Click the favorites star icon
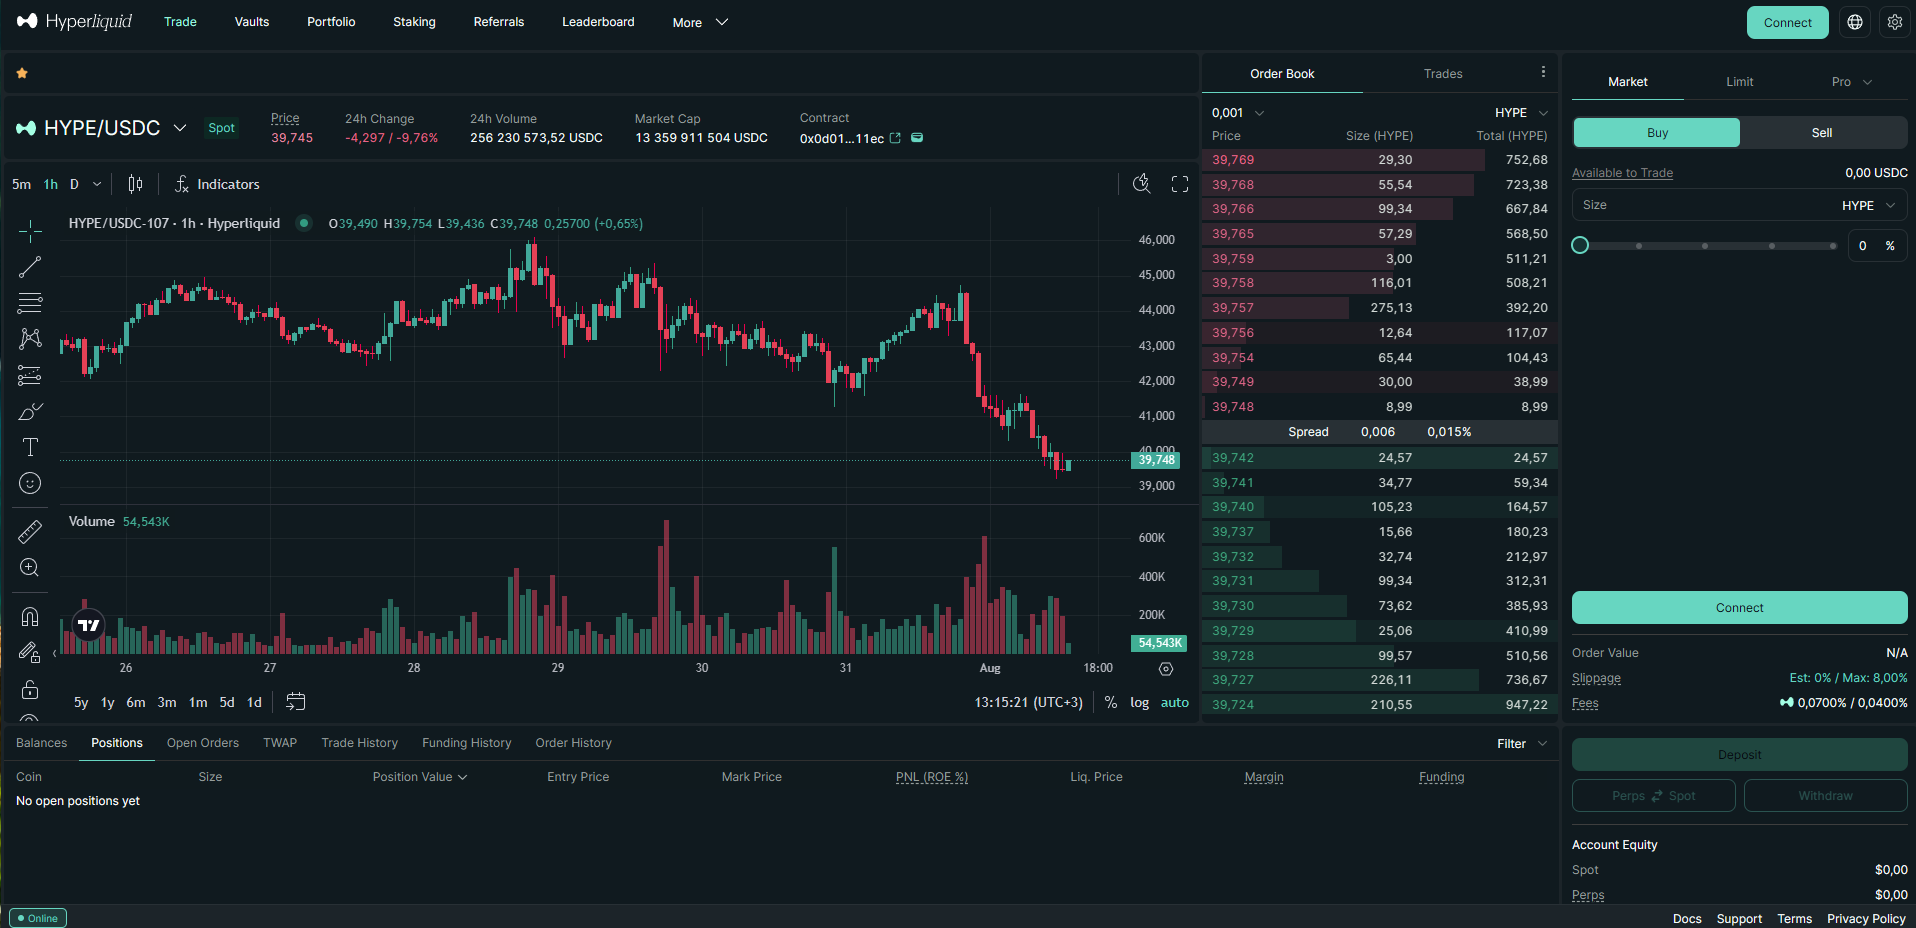This screenshot has width=1916, height=928. (x=22, y=73)
